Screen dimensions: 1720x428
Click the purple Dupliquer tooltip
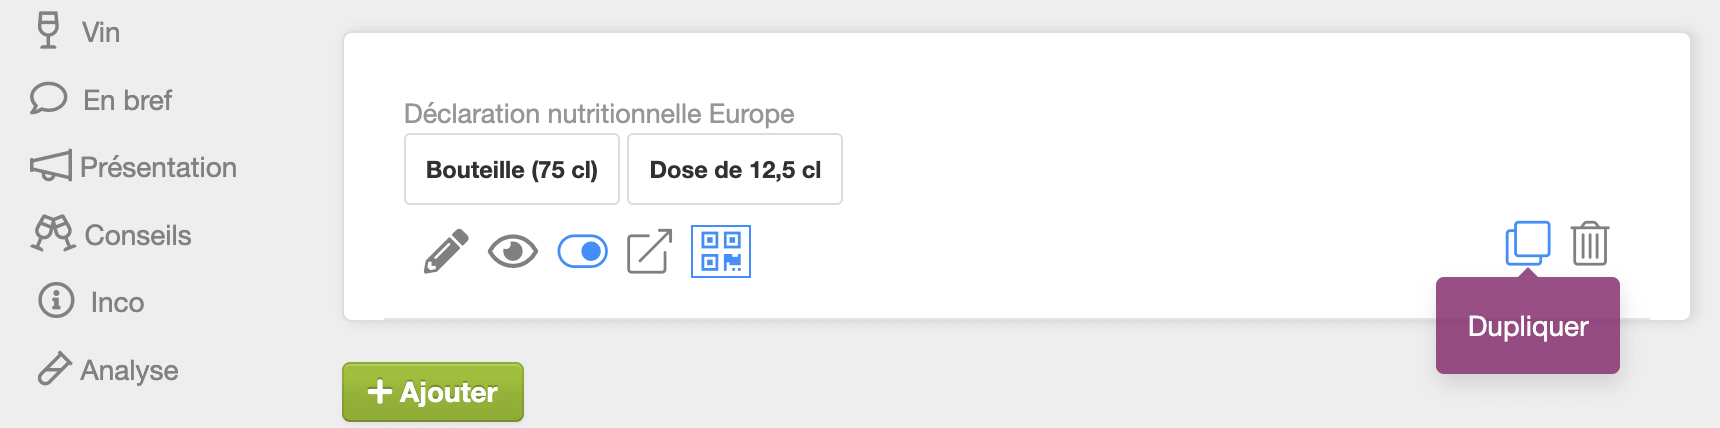click(x=1527, y=327)
